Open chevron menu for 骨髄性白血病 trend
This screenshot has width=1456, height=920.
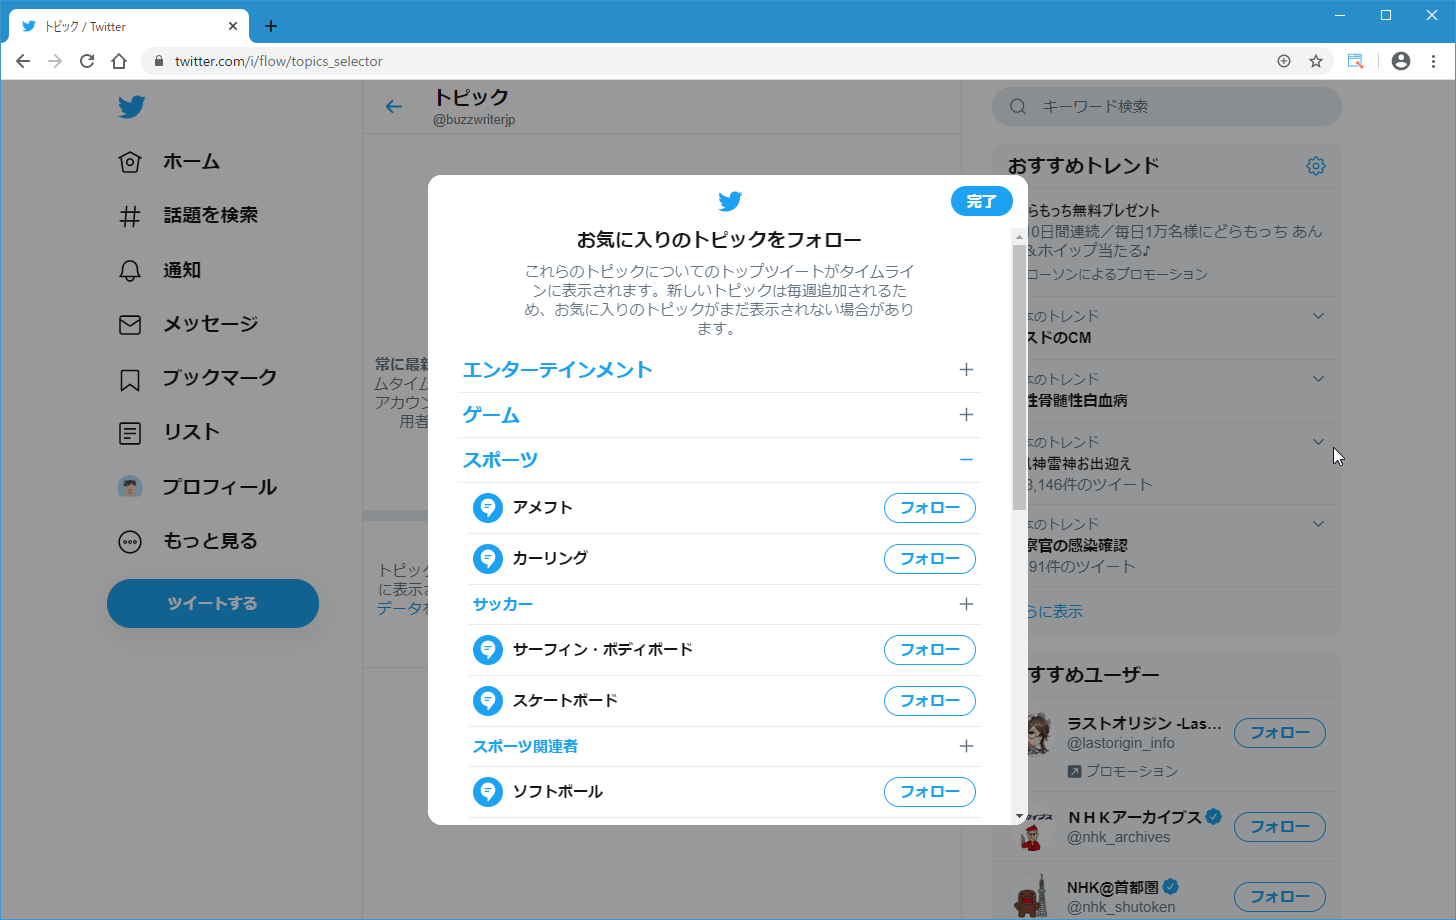click(1318, 379)
